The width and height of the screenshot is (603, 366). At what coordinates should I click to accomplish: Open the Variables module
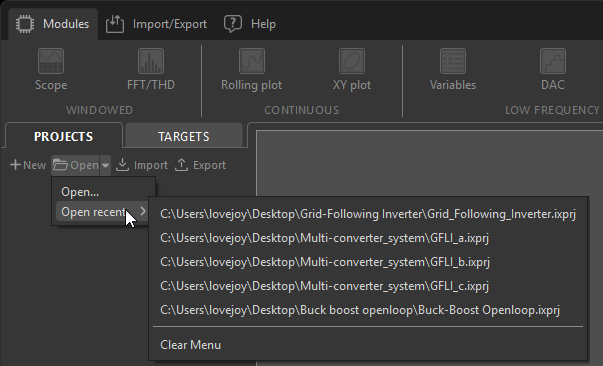click(453, 70)
